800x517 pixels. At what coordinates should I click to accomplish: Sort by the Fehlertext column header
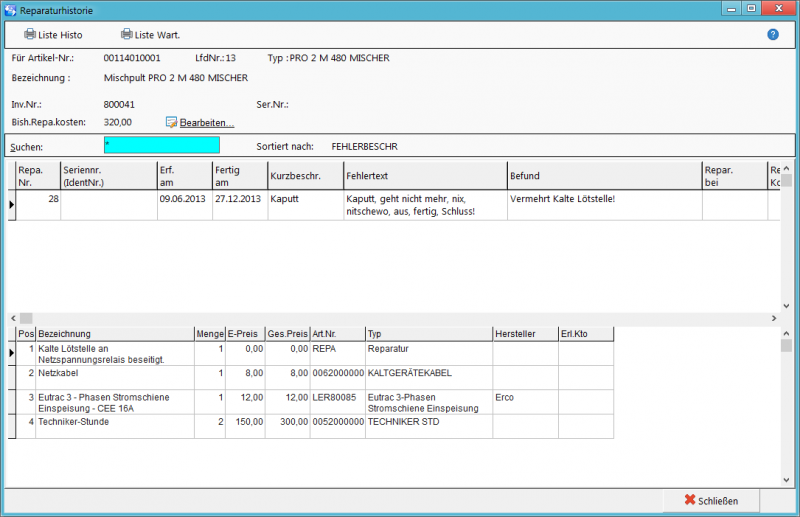pyautogui.click(x=426, y=176)
